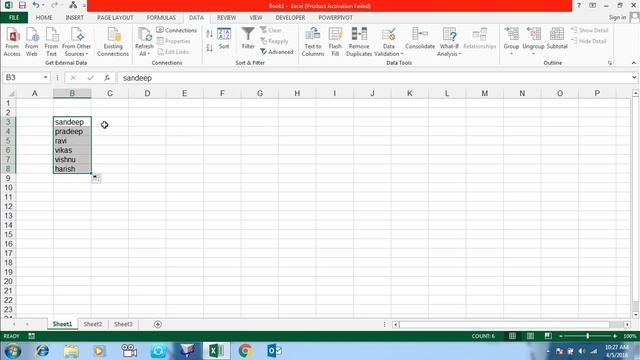Open File Explorer from taskbar
This screenshot has width=640, height=360.
(71, 351)
